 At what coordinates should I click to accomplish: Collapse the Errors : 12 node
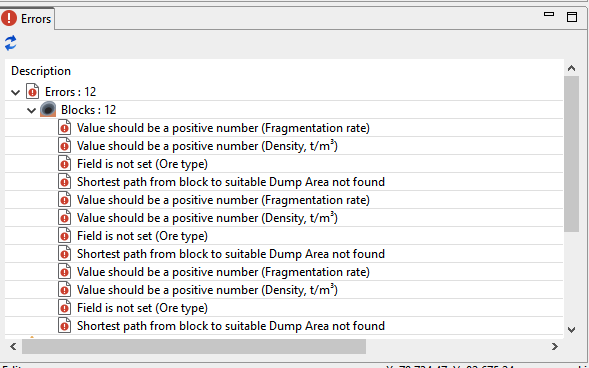15,92
